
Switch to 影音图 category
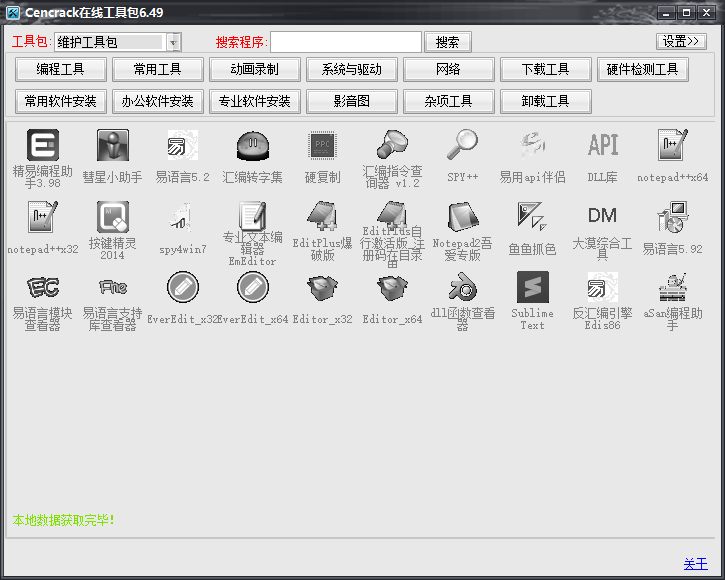(x=352, y=101)
